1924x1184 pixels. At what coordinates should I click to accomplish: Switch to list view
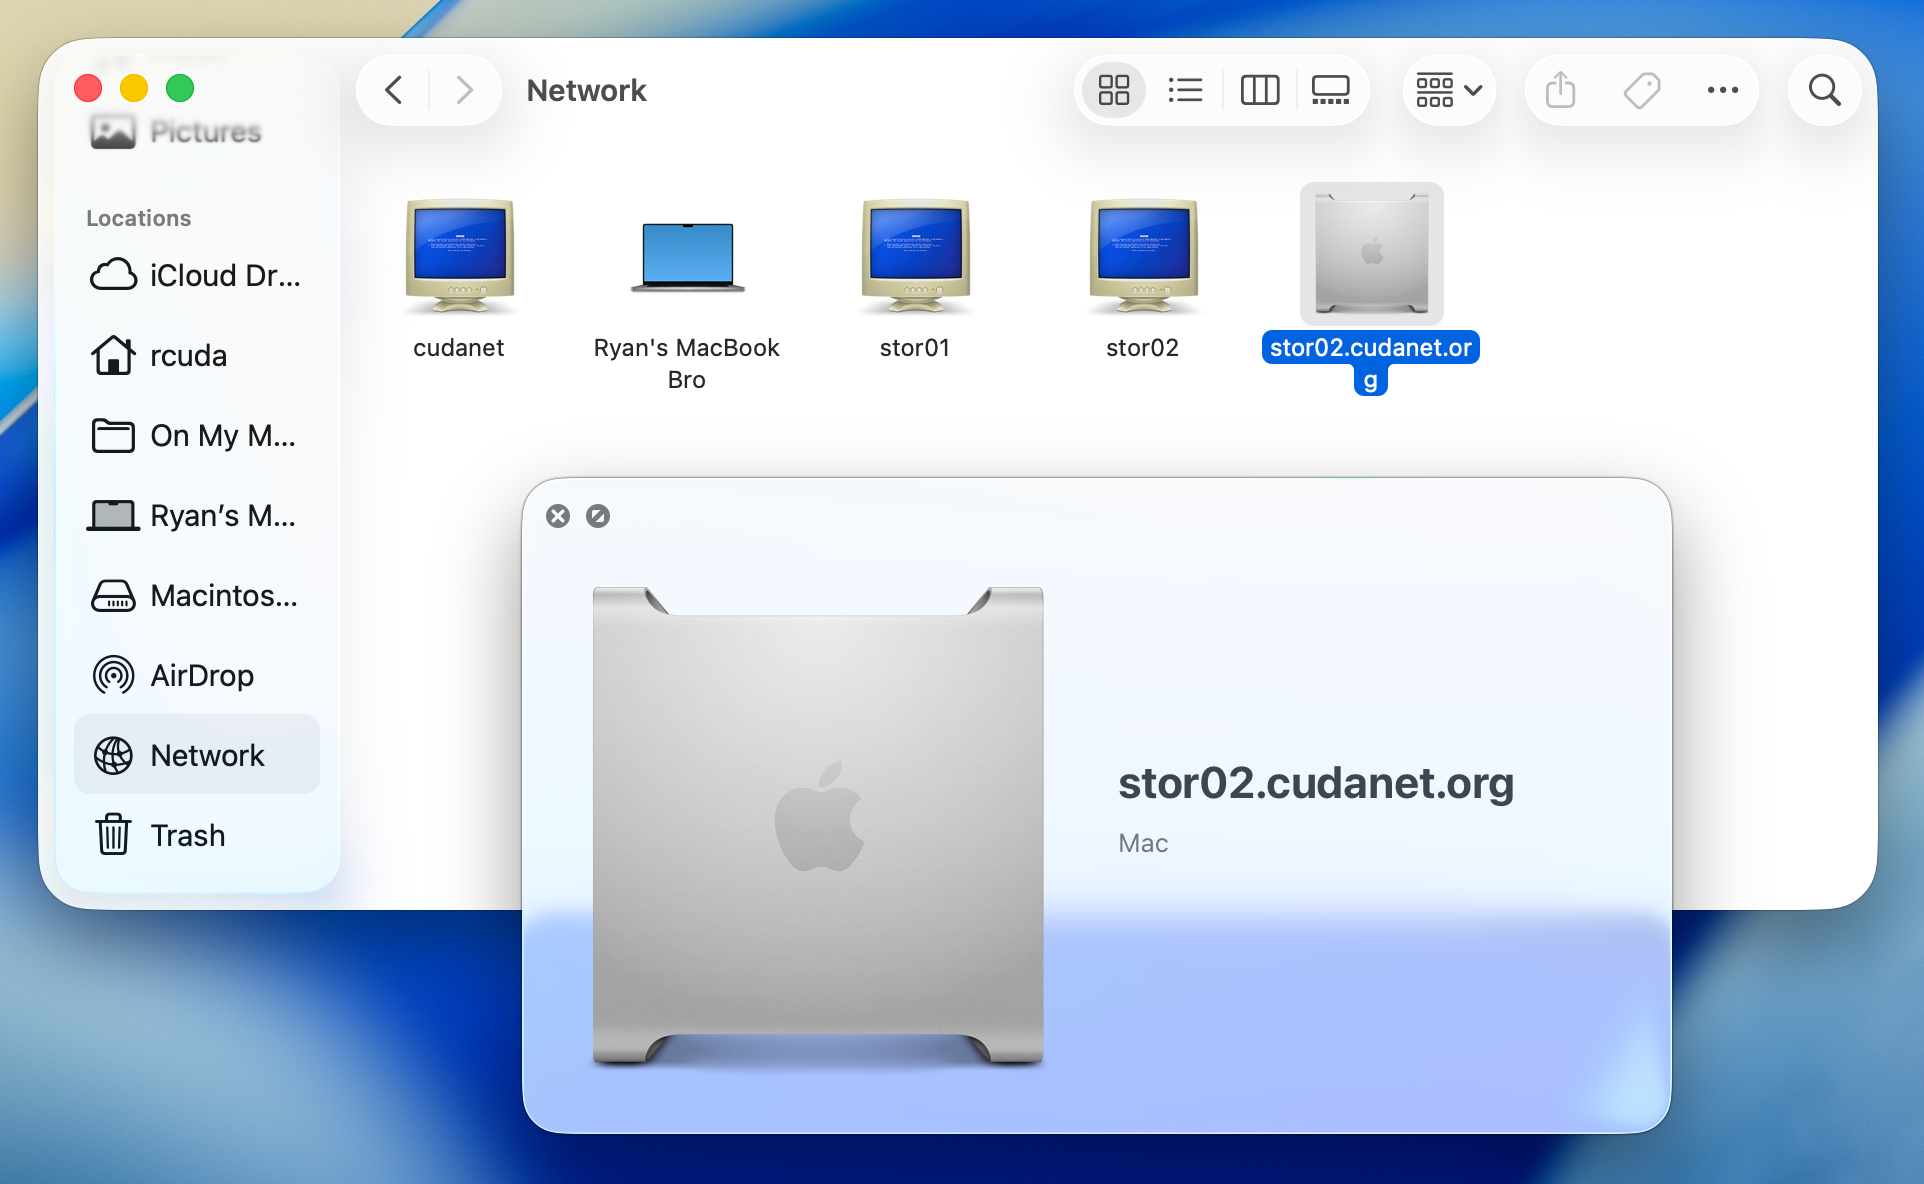click(1185, 90)
